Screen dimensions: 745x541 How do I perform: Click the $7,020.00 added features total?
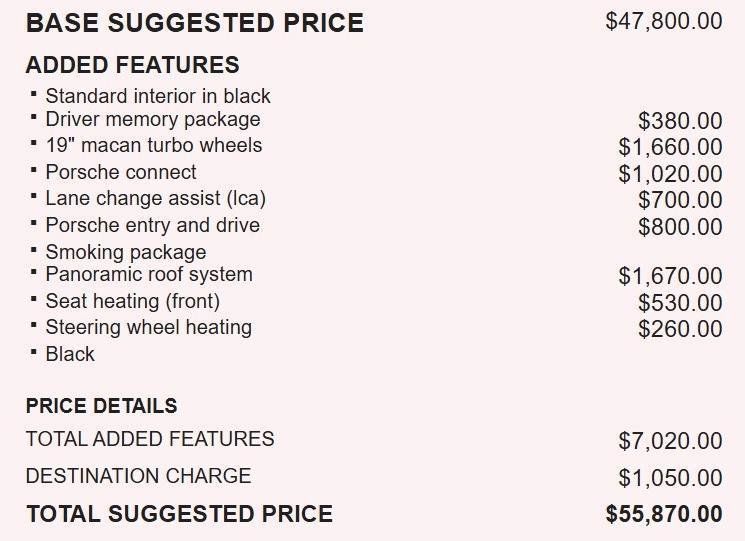(x=670, y=441)
